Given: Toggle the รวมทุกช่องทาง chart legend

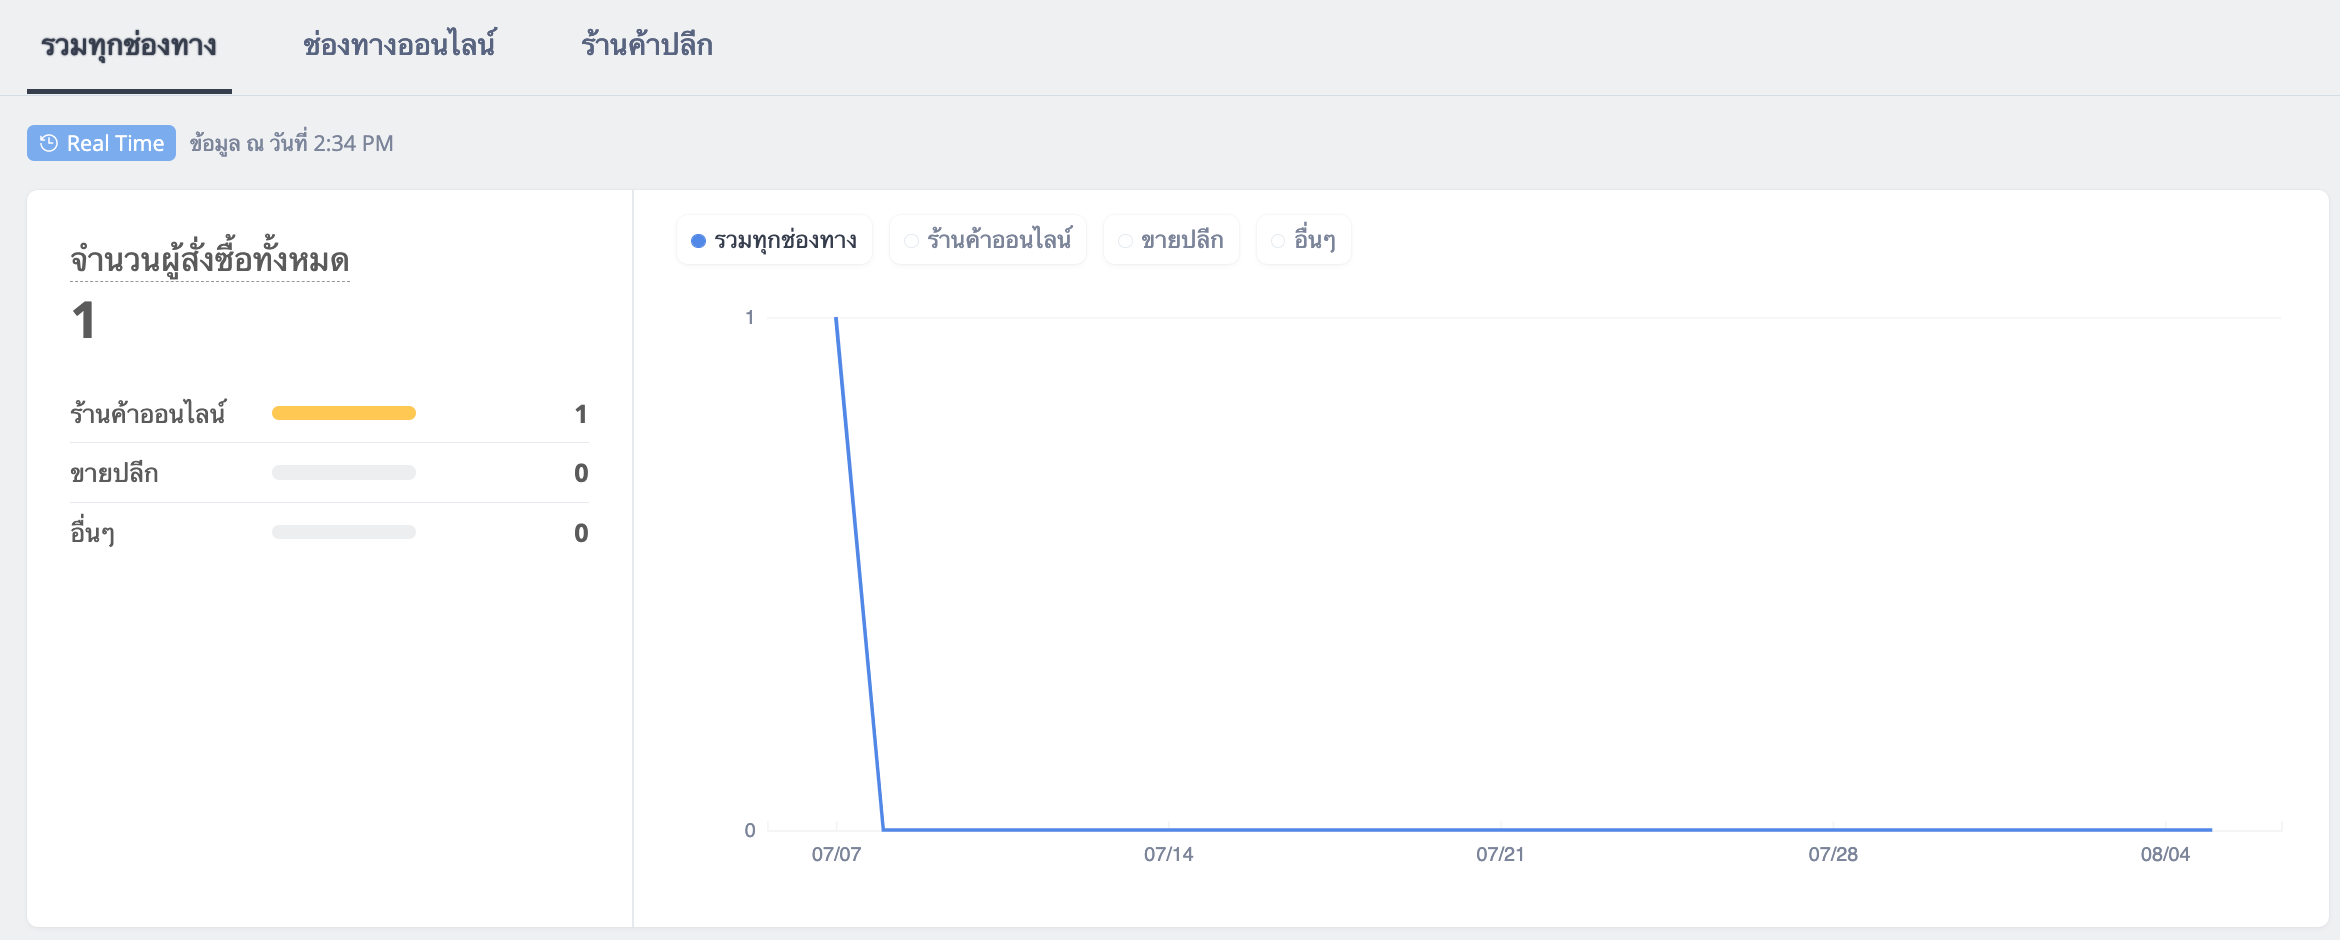Looking at the screenshot, I should point(774,240).
